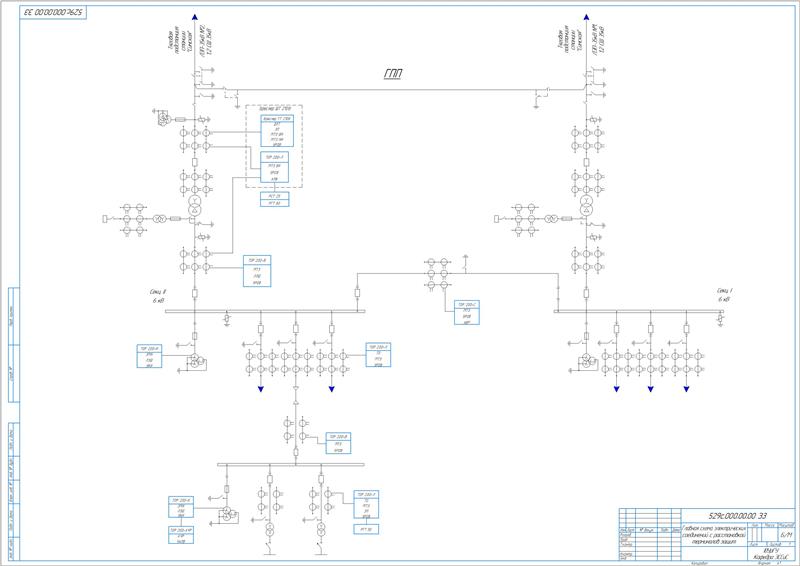Image resolution: width=800 pixels, height=566 pixels.
Task: Click the right 6 кВ bus section label
Action: (725, 295)
